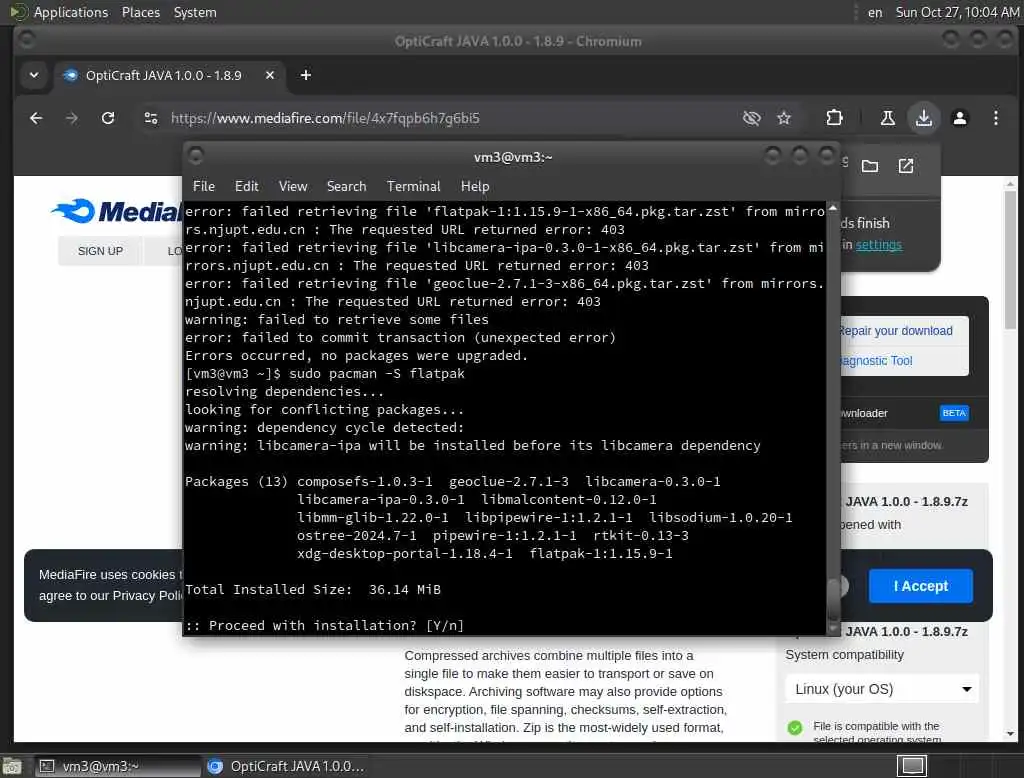Click terminal scrollbar up arrow
This screenshot has height=778, width=1024.
[x=833, y=208]
